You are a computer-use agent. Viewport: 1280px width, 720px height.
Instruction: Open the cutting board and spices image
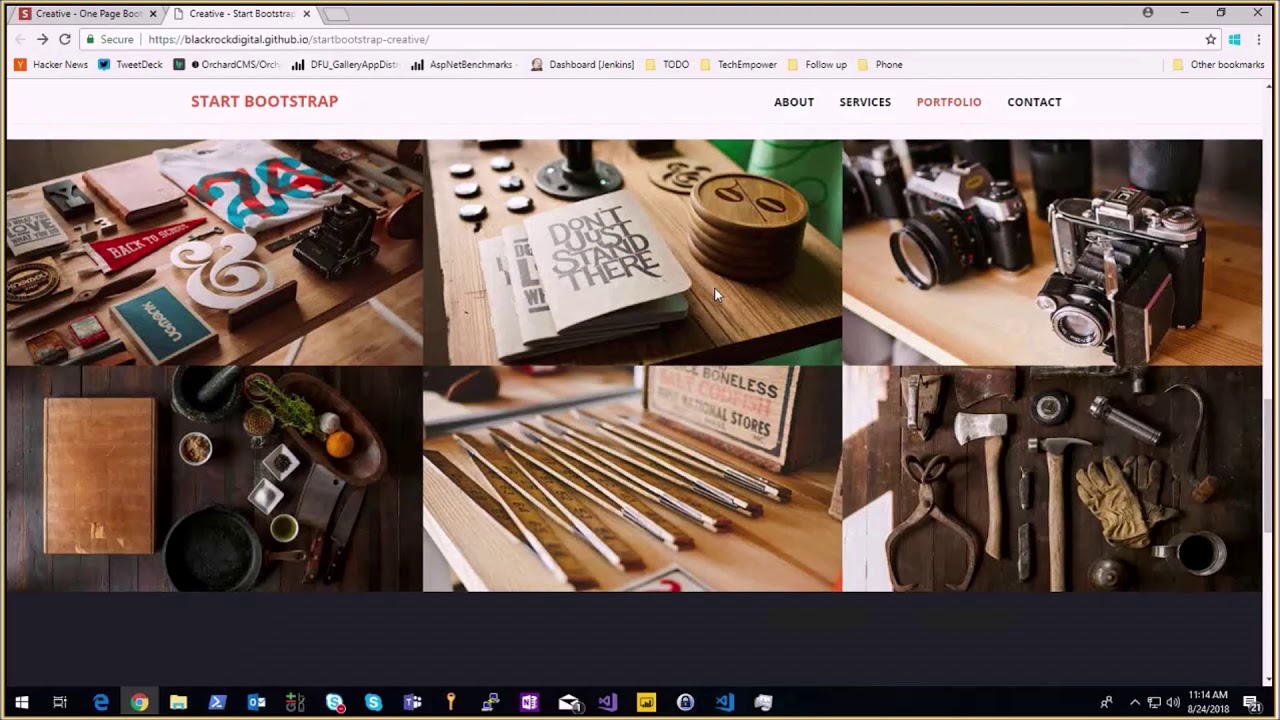214,479
